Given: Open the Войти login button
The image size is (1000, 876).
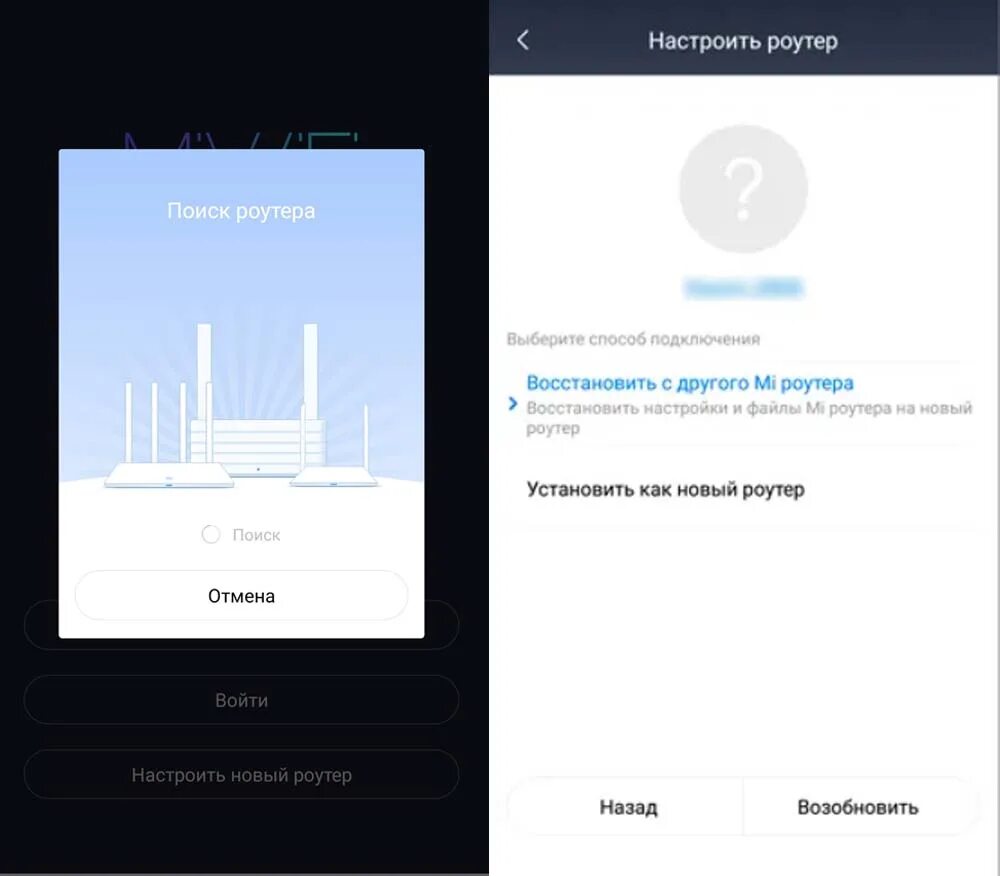Looking at the screenshot, I should click(x=241, y=700).
